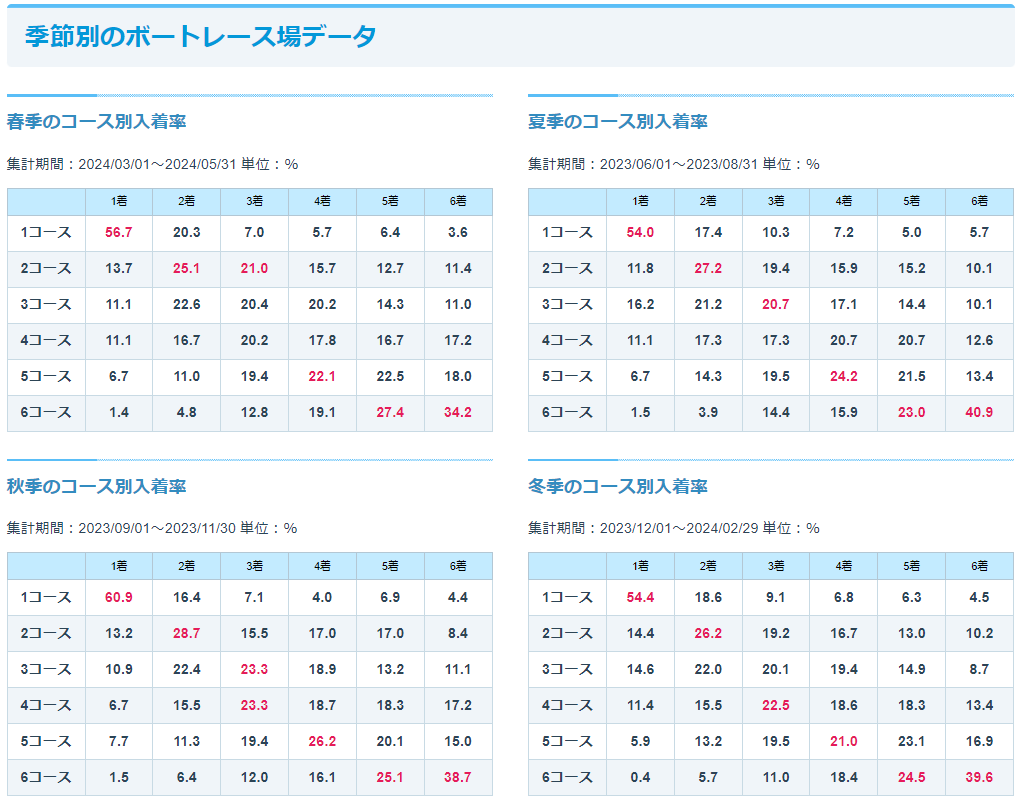Pick the 34.2 value in the spring table
Screen dimensions: 1022x803
point(458,412)
